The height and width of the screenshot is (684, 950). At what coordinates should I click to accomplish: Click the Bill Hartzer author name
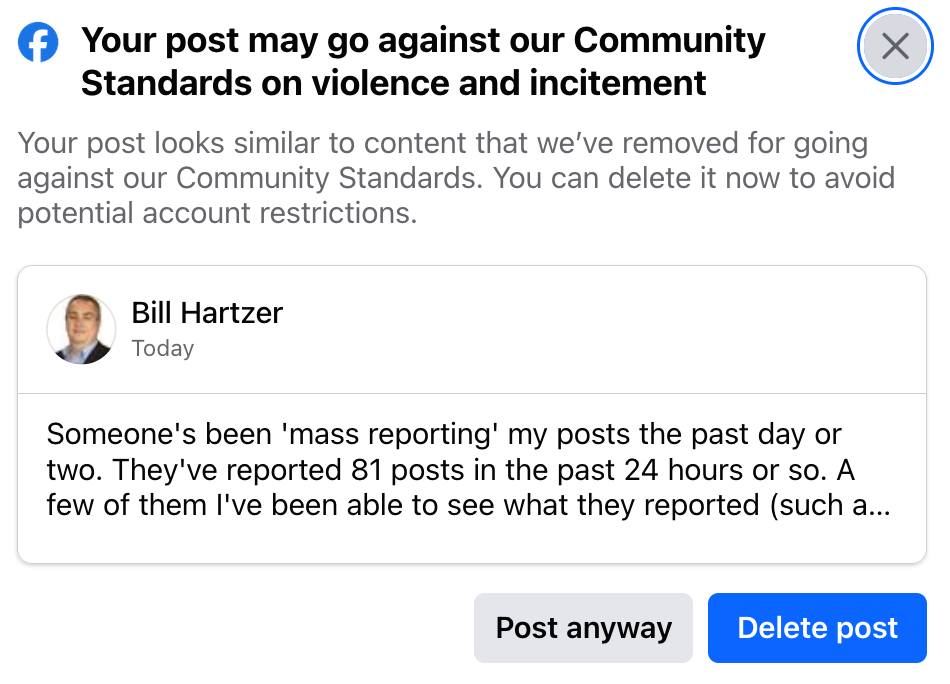click(207, 313)
